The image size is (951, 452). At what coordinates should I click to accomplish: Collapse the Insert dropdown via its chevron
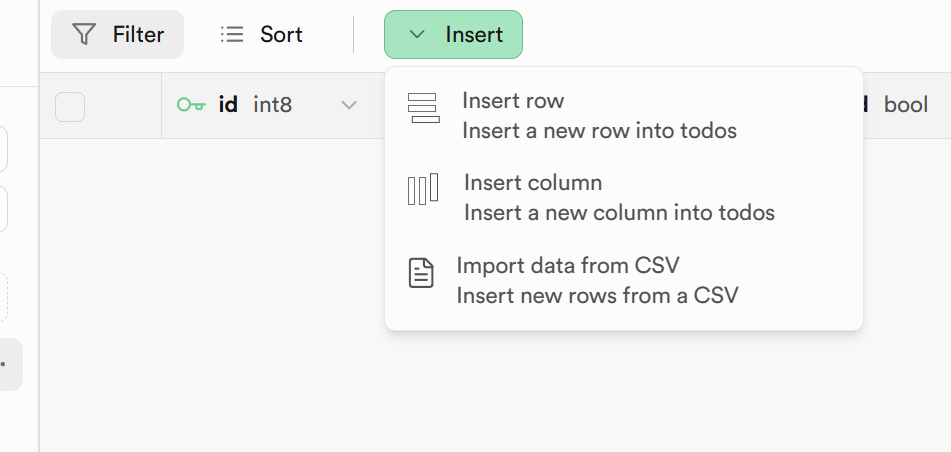pos(418,35)
